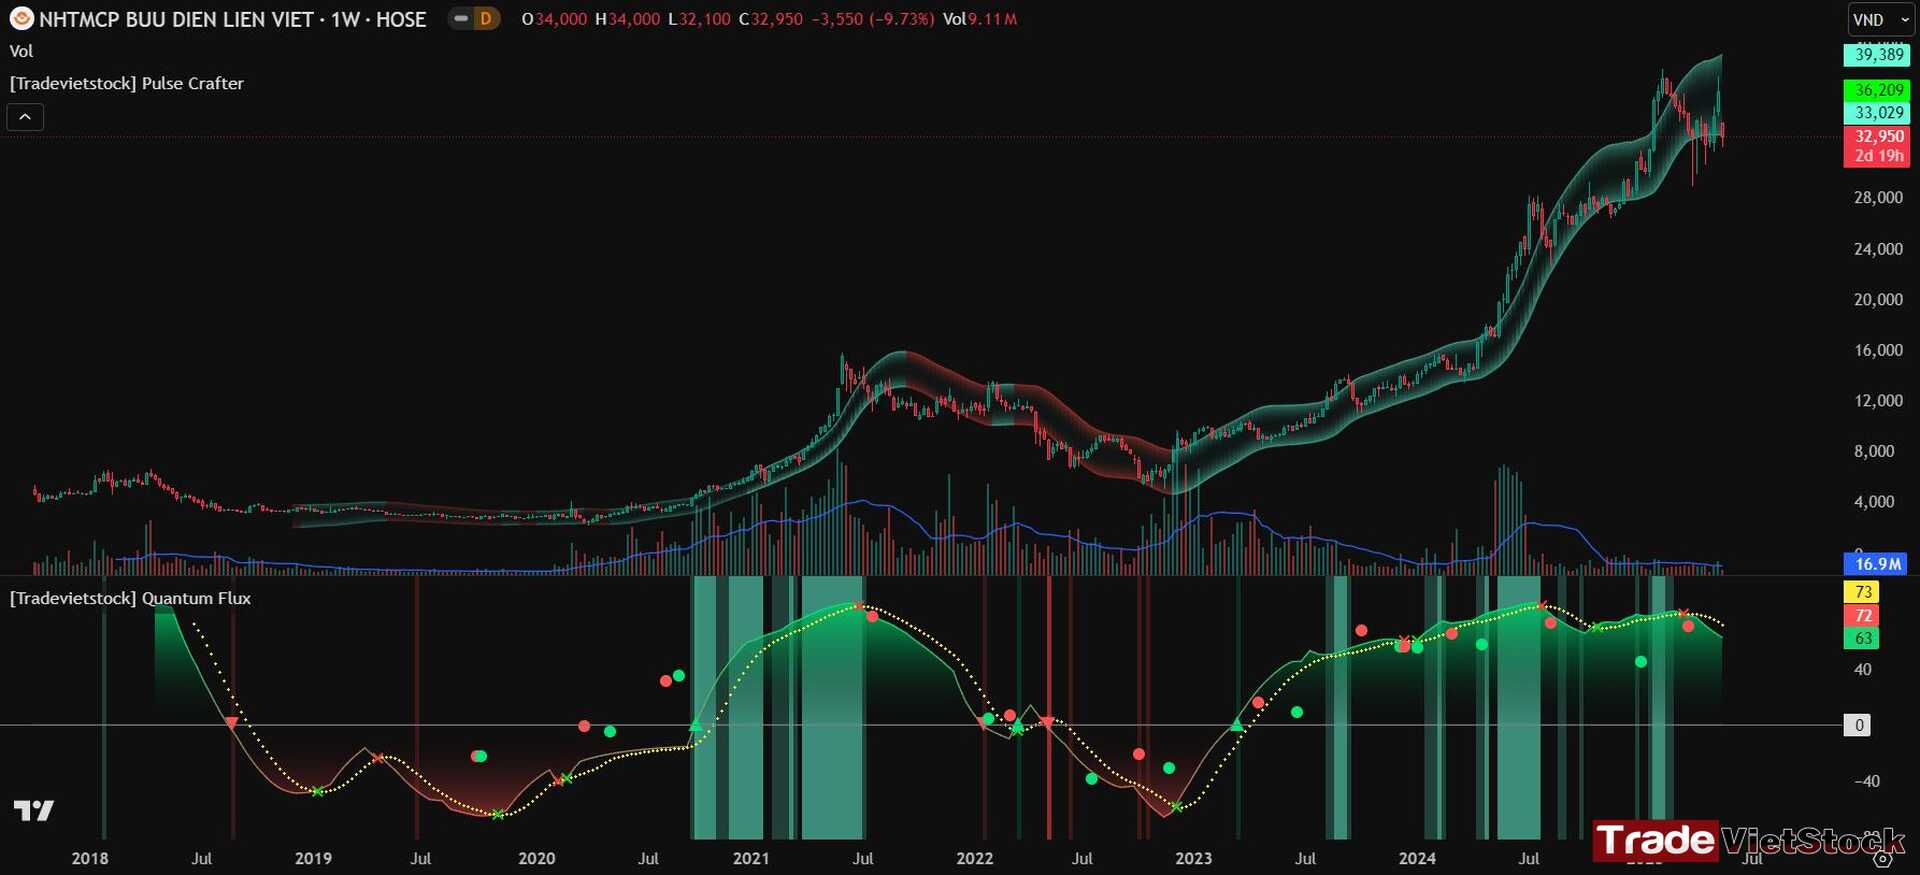Click the Jul label between 2022 and 2023
The height and width of the screenshot is (875, 1920).
[1082, 858]
